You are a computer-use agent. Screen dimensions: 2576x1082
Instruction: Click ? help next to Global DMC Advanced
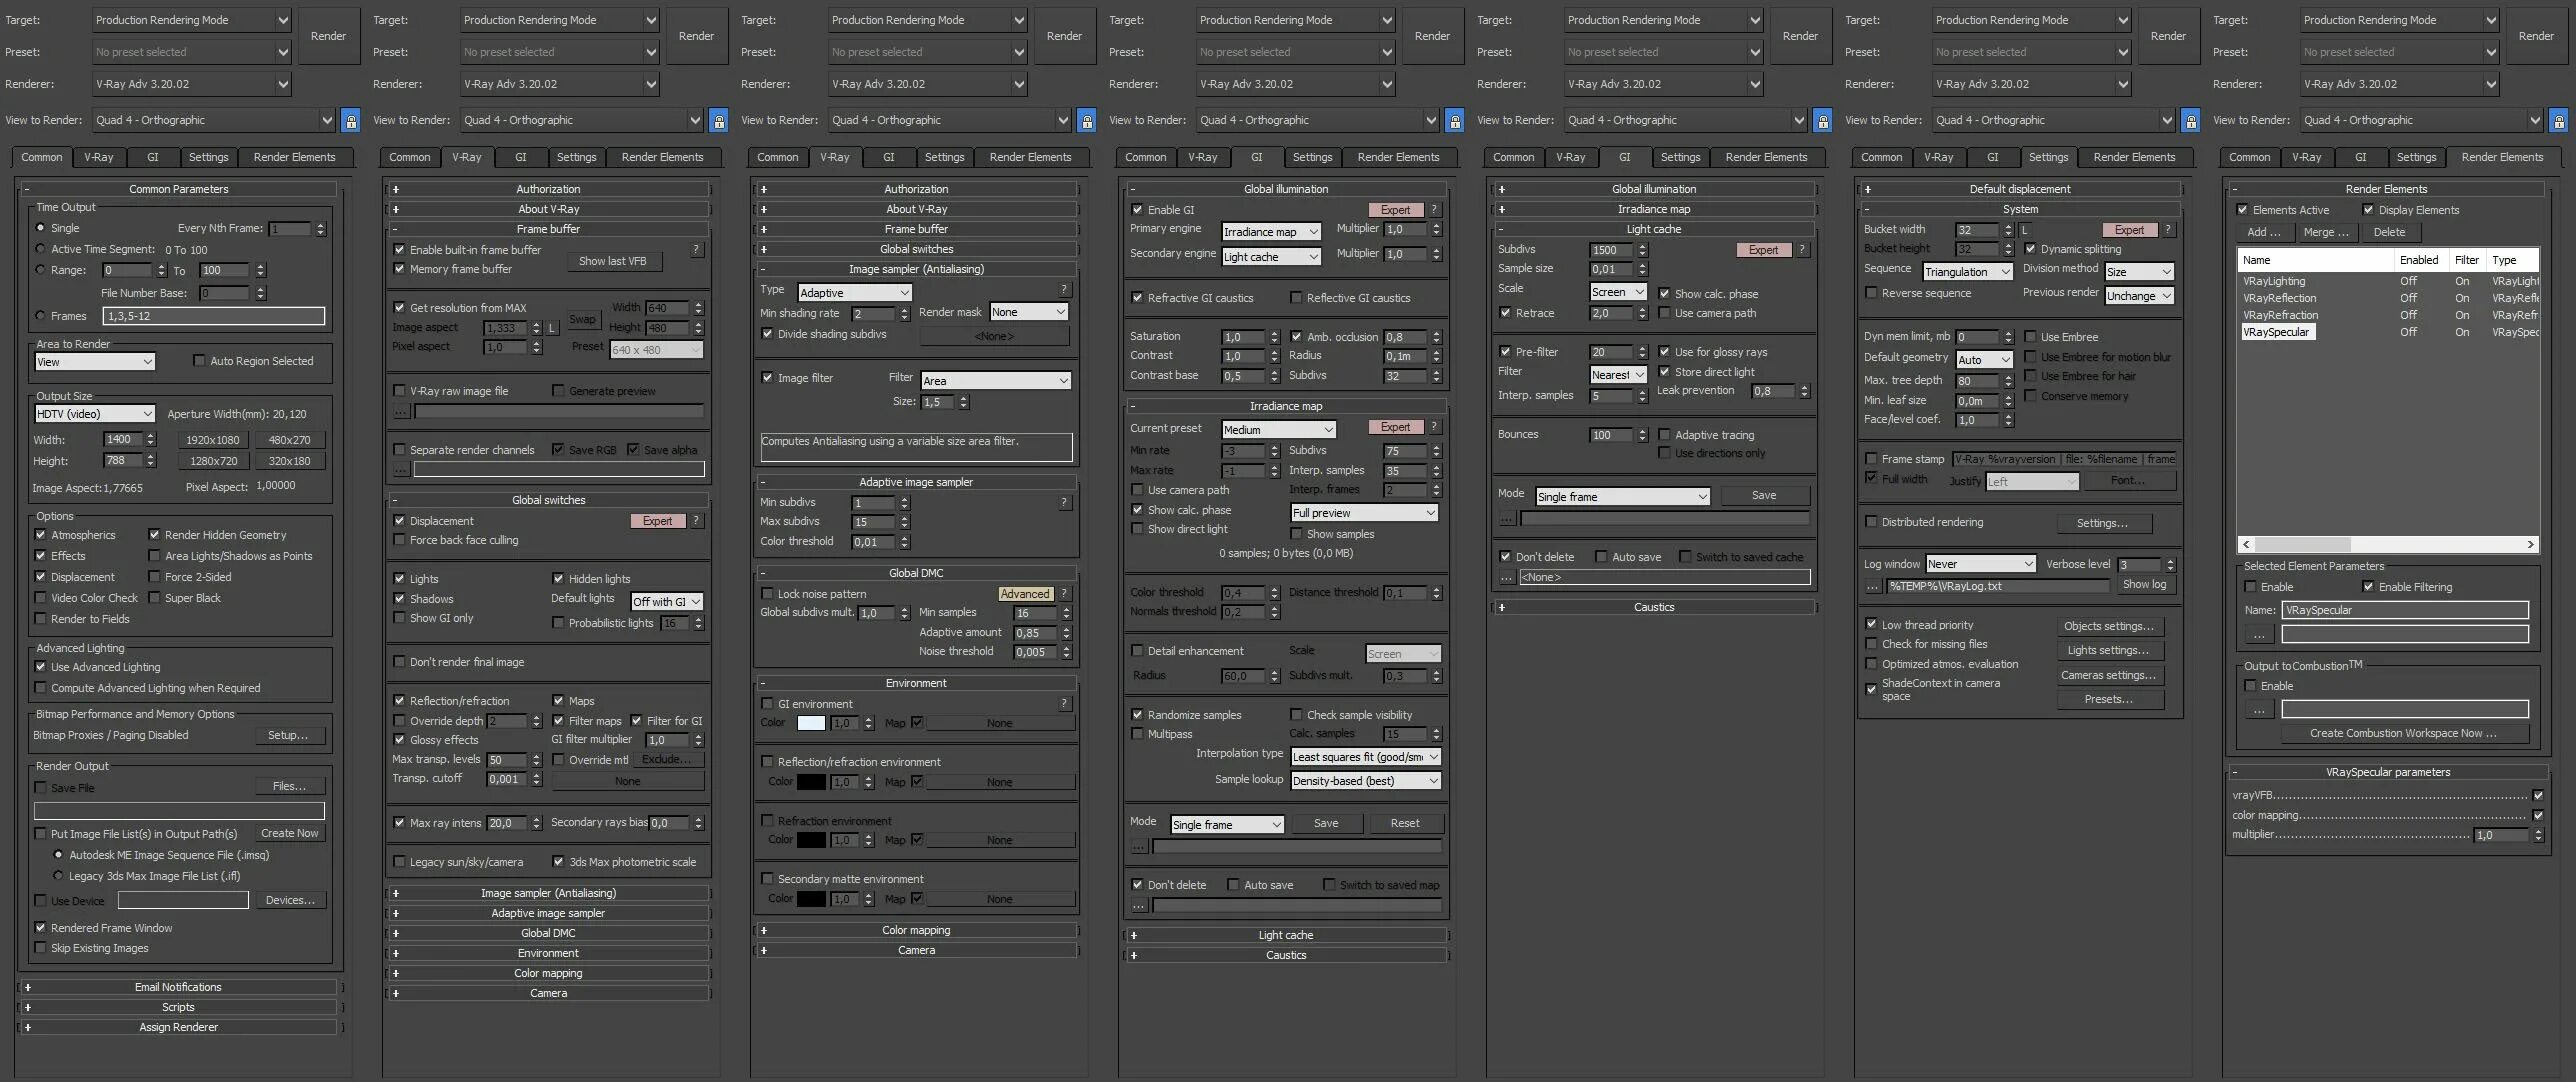click(1064, 594)
